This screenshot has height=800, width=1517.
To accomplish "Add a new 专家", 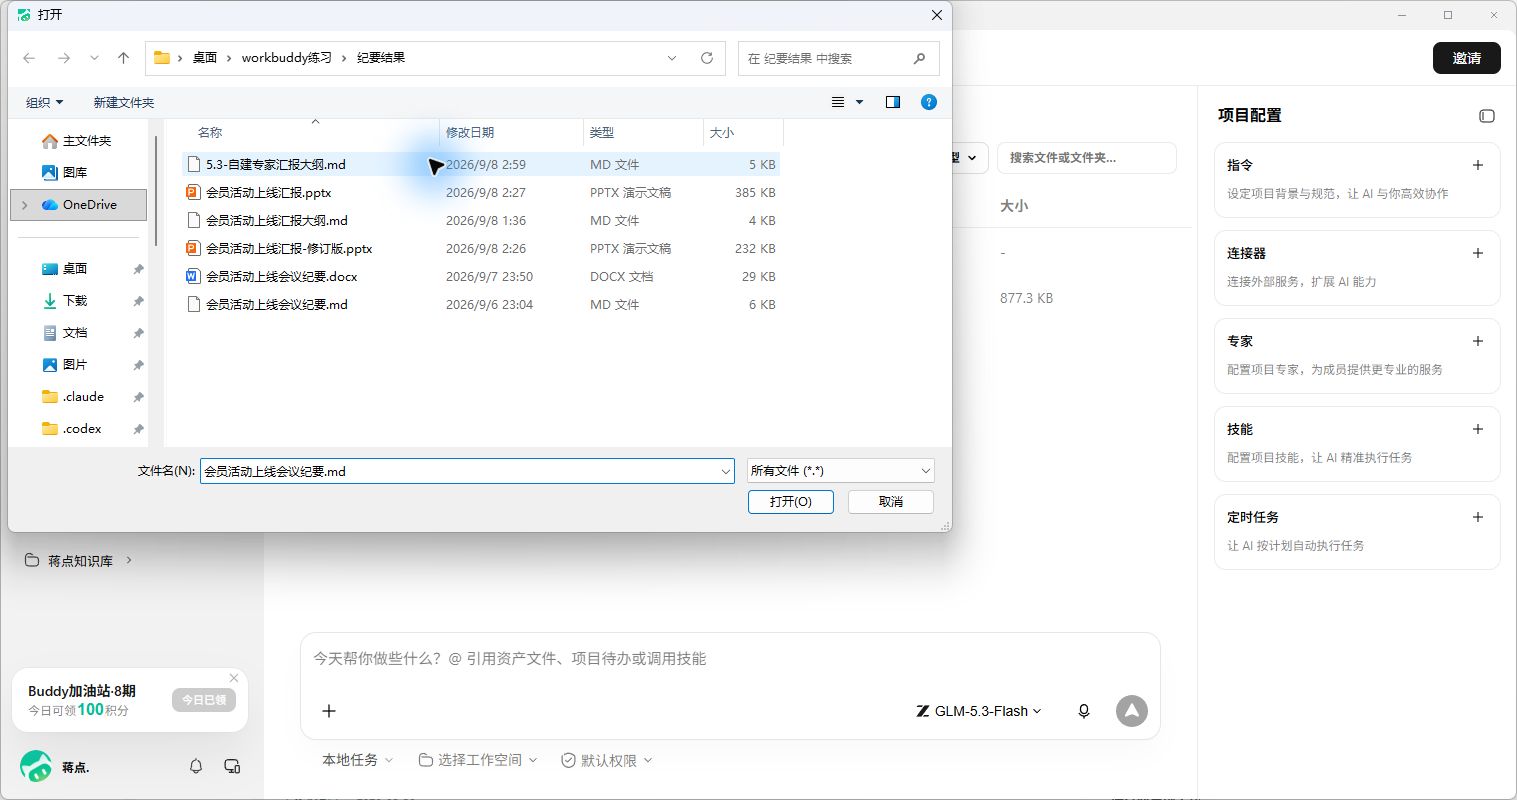I will tap(1478, 341).
